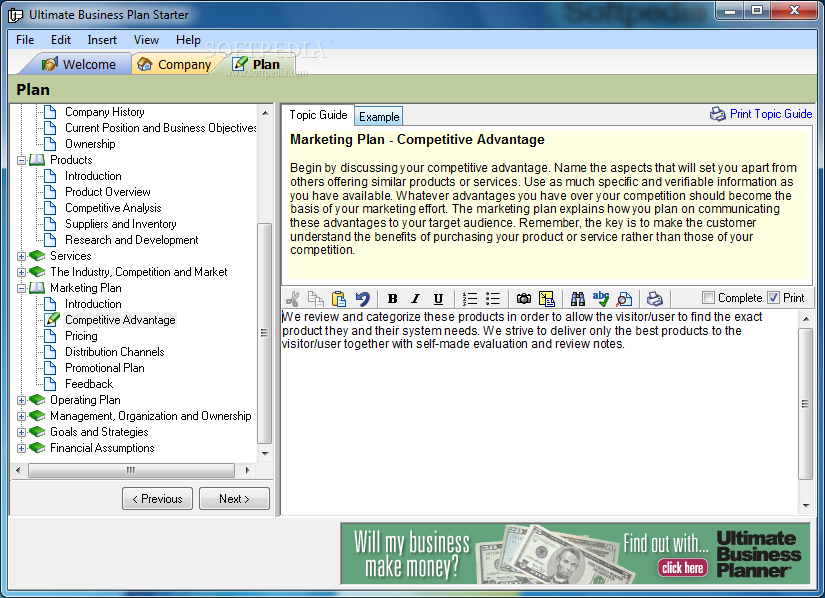Click 'click here' in the ad banner

682,567
